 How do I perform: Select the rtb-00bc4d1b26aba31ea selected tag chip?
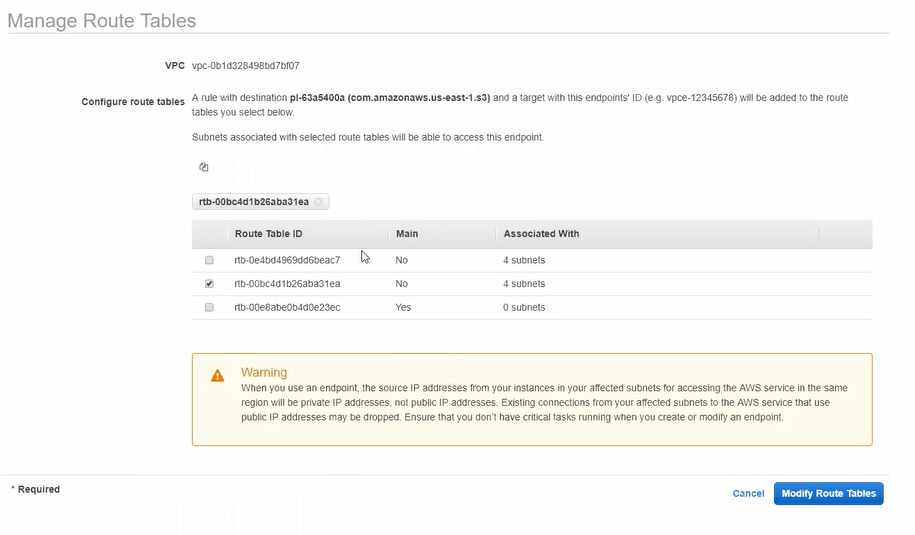[x=253, y=202]
